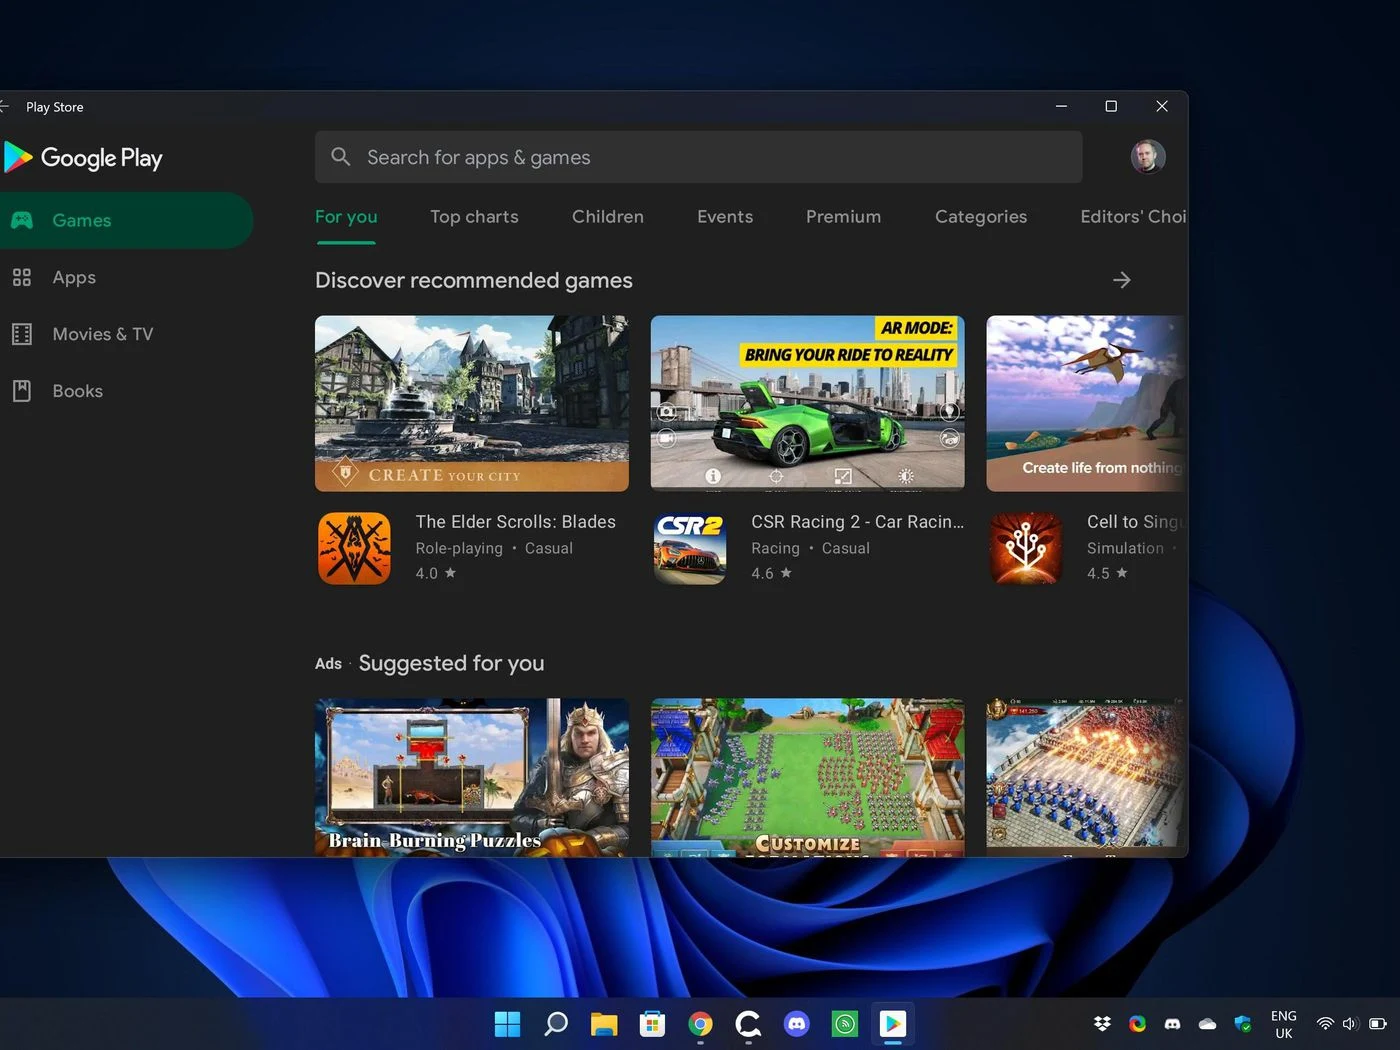The height and width of the screenshot is (1050, 1400).
Task: Click the search magnifier icon
Action: coord(341,157)
